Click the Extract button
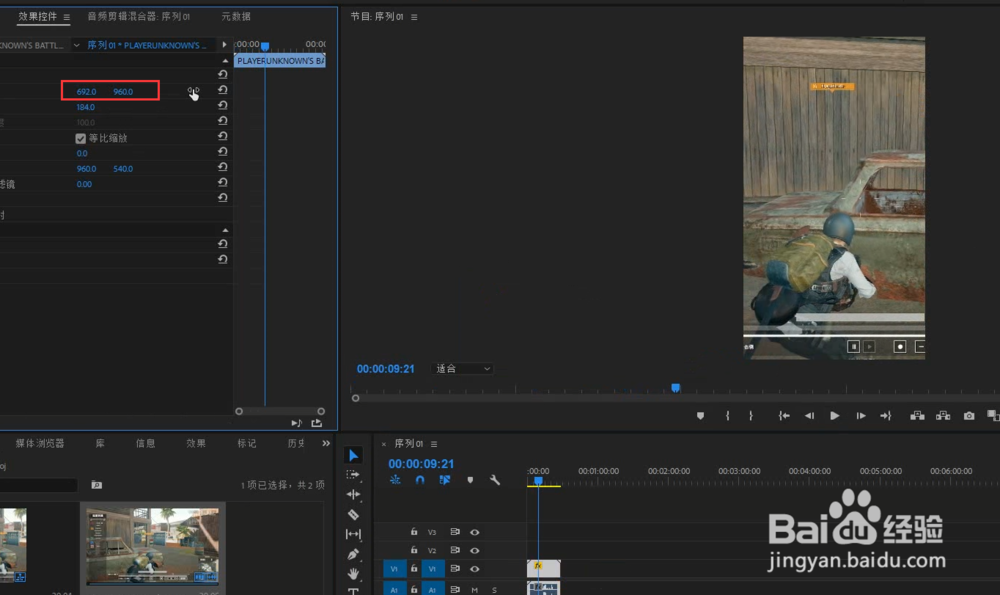1000x595 pixels. pyautogui.click(x=943, y=416)
